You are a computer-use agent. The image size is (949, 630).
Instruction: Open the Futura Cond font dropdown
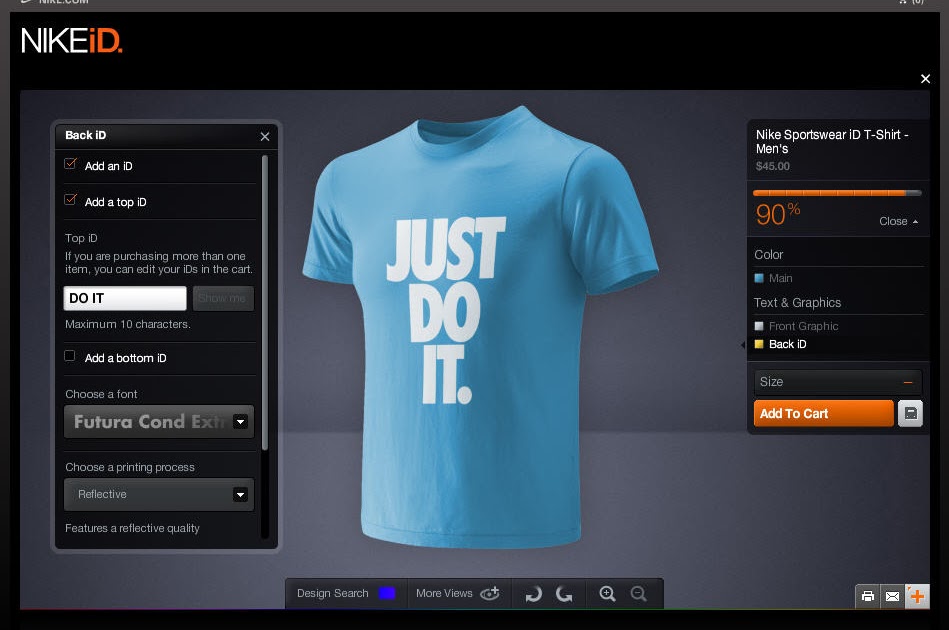159,421
